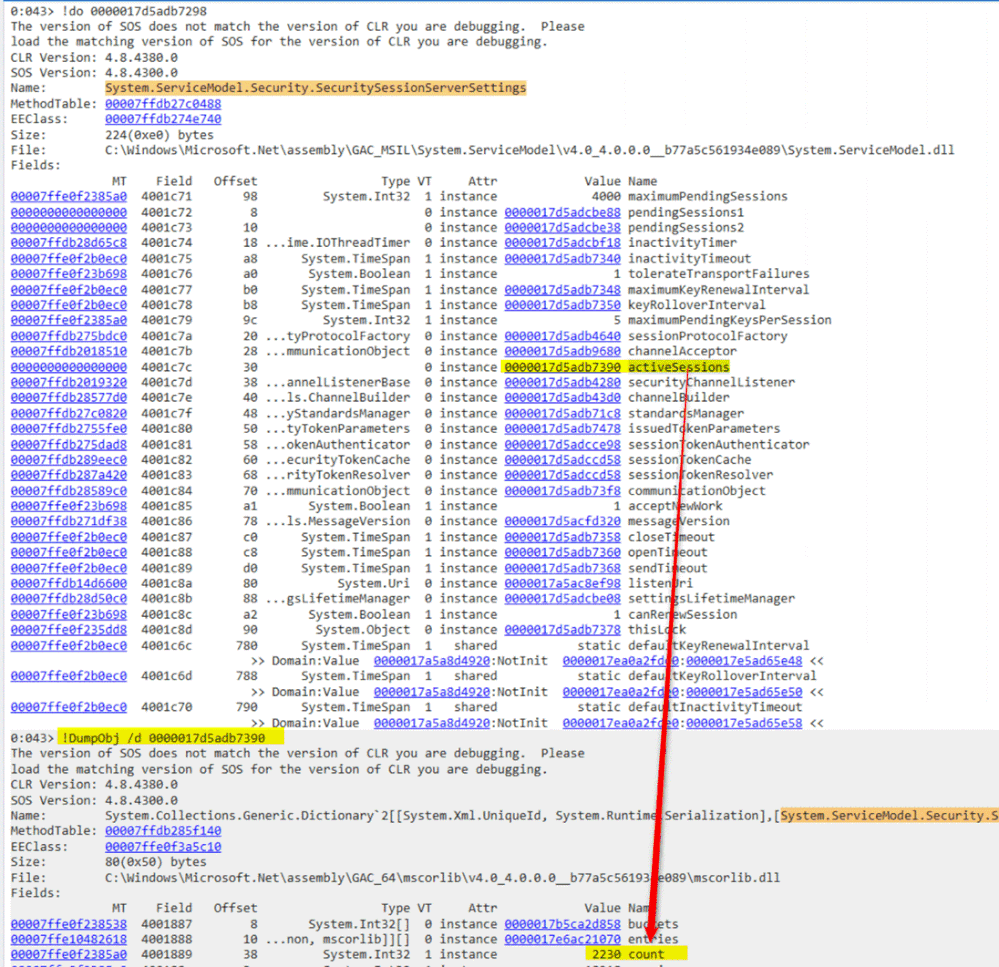Open MethodTable link 00007ffdb27c0488
This screenshot has width=999, height=967.
pos(163,104)
